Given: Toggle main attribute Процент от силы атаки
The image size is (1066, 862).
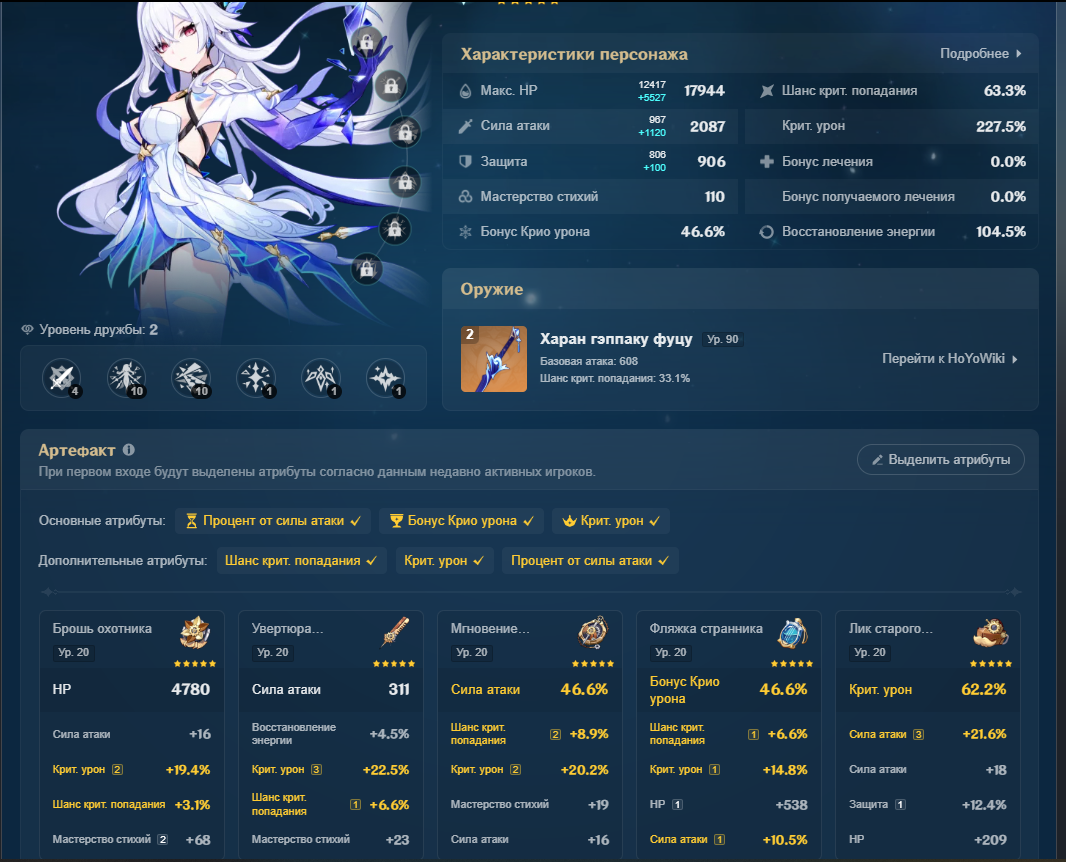Looking at the screenshot, I should pyautogui.click(x=273, y=521).
